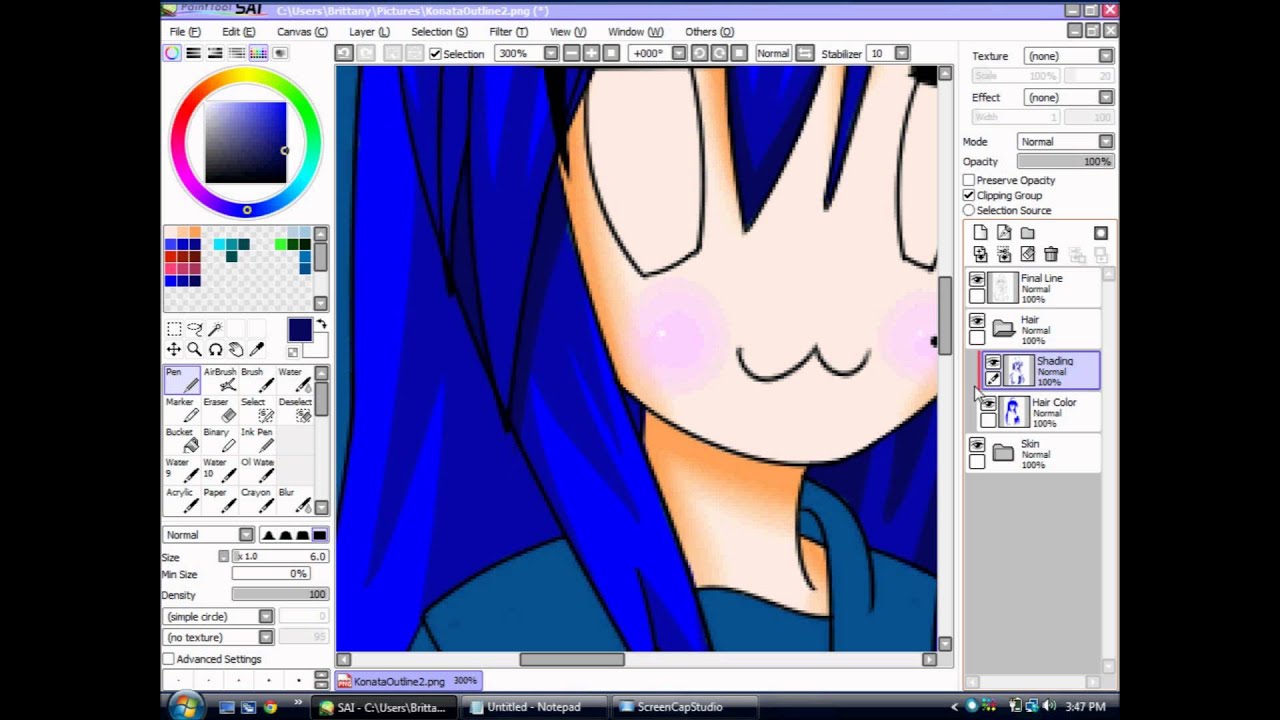The image size is (1280, 720).
Task: Select the Blur tool
Action: coord(295,500)
